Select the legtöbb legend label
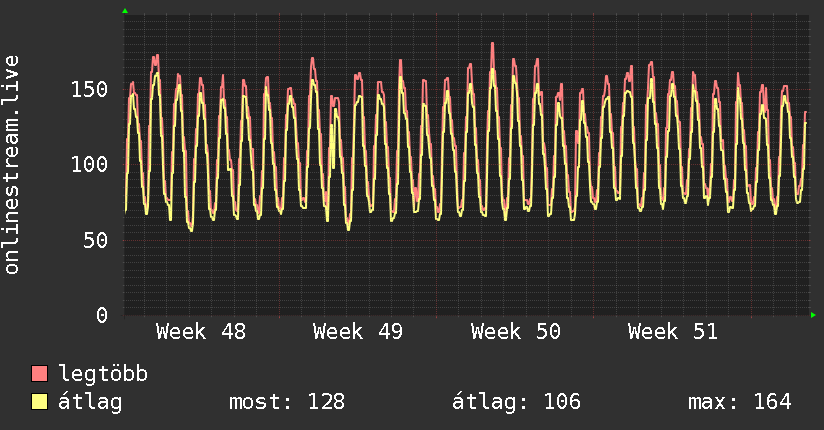 (x=103, y=374)
